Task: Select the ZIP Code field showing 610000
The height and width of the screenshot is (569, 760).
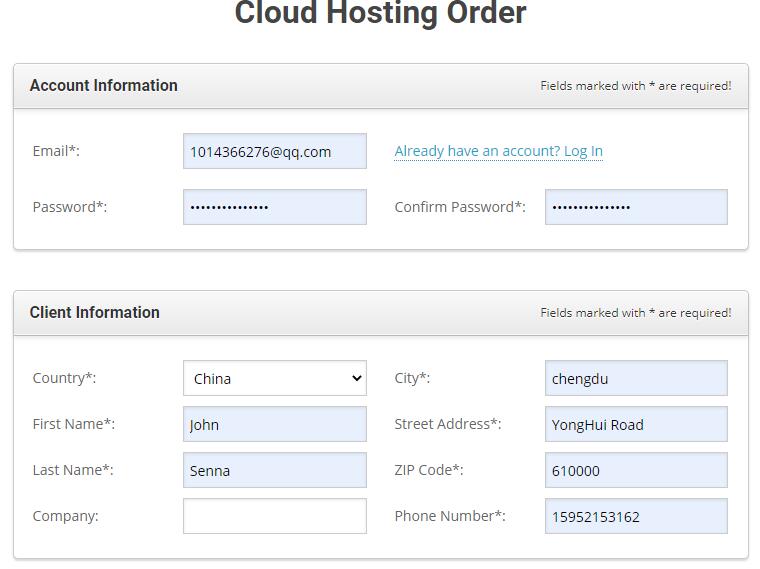Action: tap(636, 470)
